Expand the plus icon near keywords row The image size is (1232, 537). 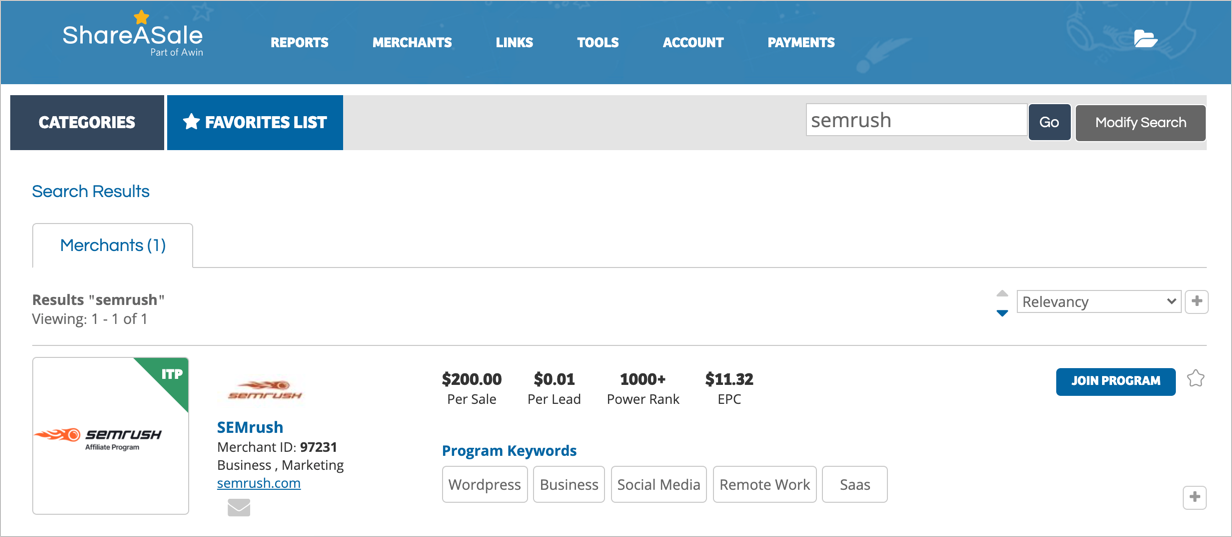pos(1194,497)
